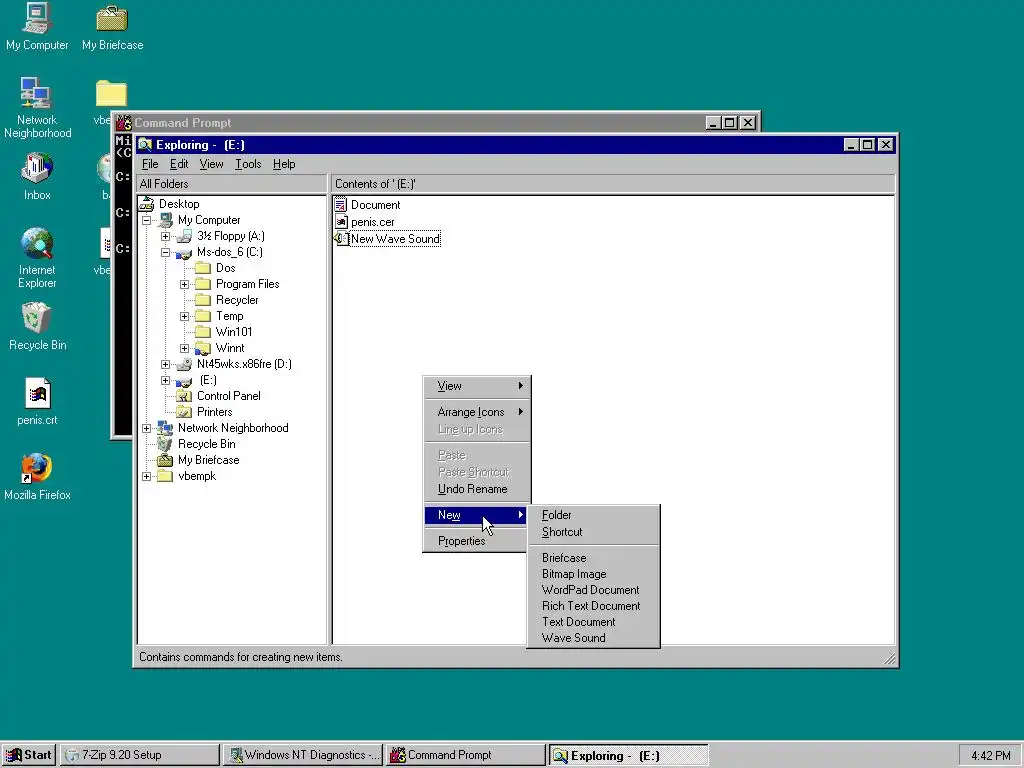Click the Control Panel icon in tree
Viewport: 1024px width, 768px height.
[x=185, y=396]
